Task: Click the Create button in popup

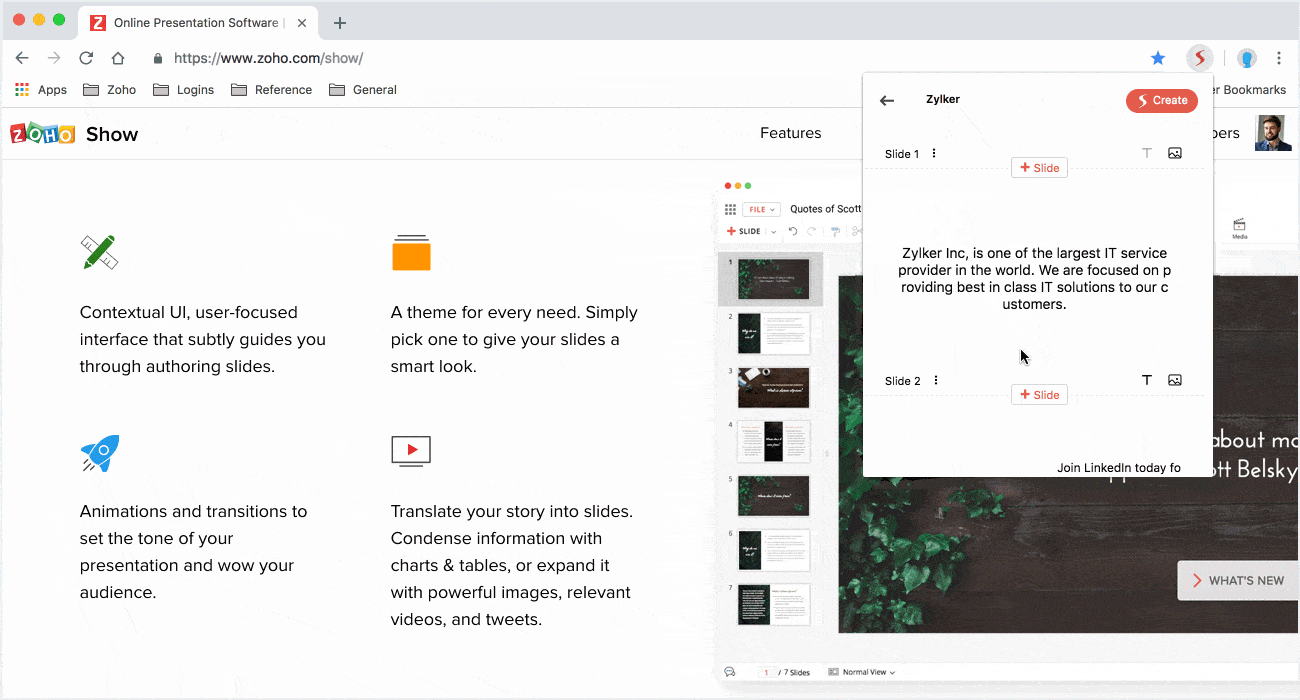Action: tap(1162, 100)
